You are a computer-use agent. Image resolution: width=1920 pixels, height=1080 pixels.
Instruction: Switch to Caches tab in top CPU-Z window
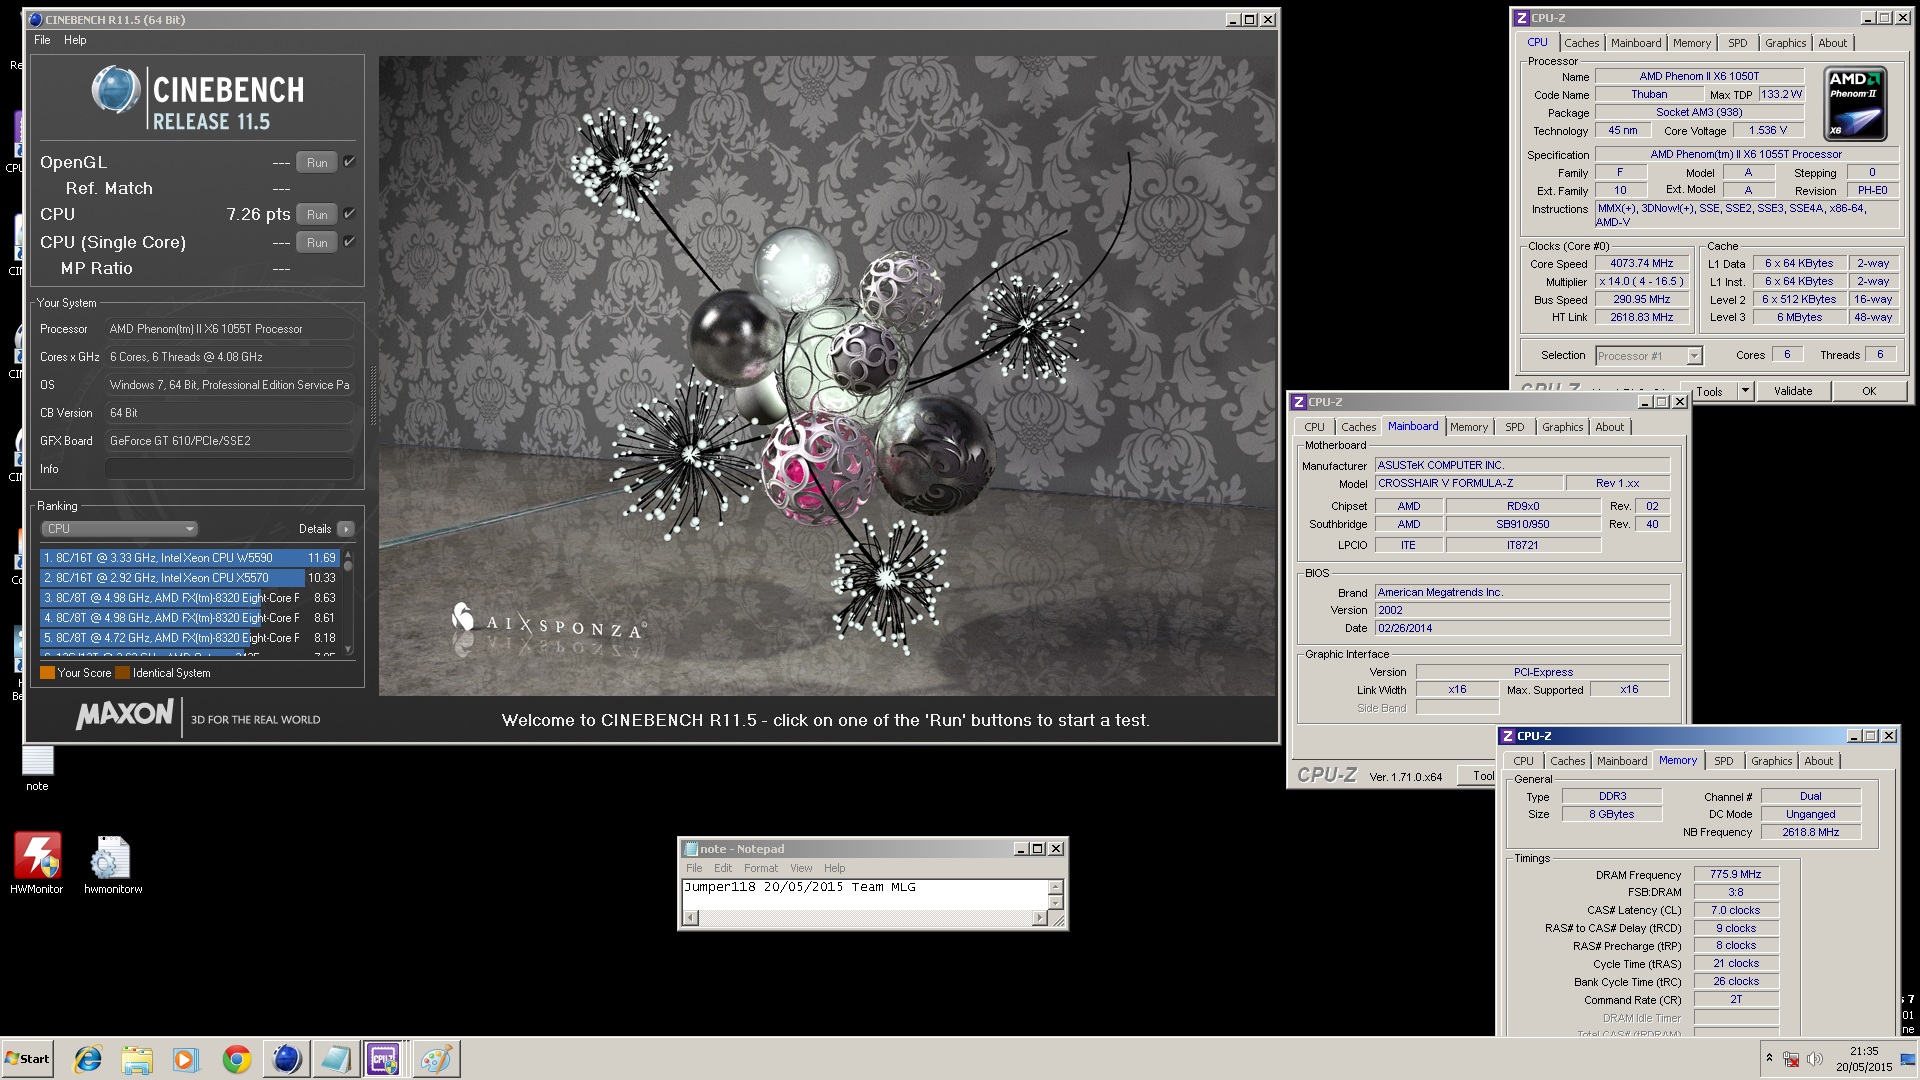[x=1581, y=43]
